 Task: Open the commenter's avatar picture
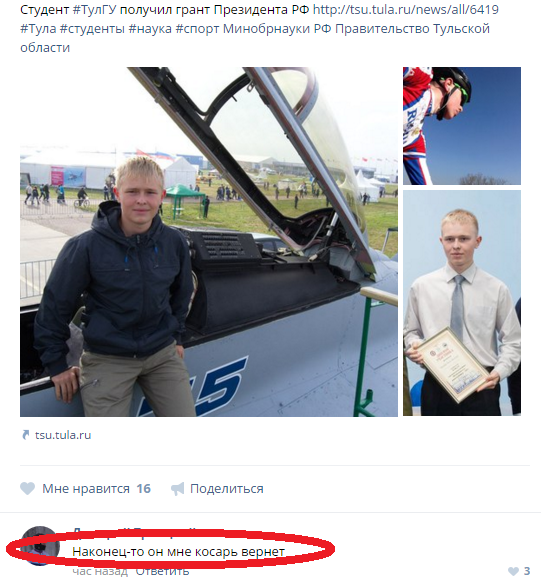[39, 546]
